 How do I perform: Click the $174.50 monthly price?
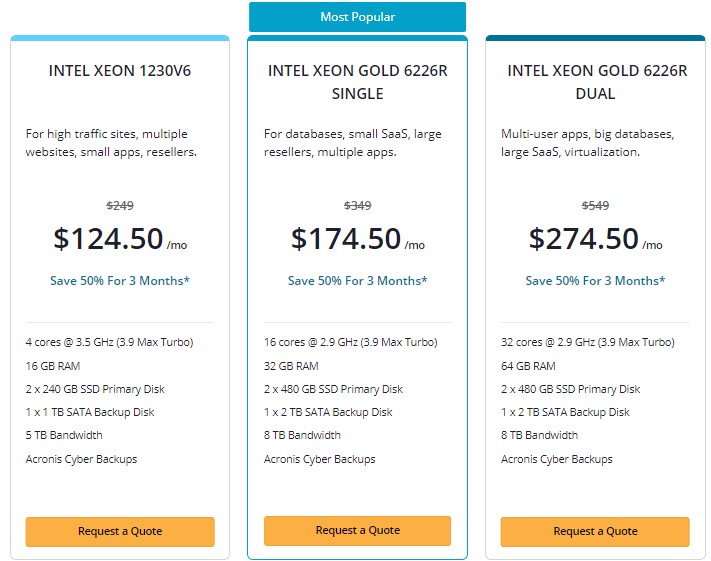[346, 239]
